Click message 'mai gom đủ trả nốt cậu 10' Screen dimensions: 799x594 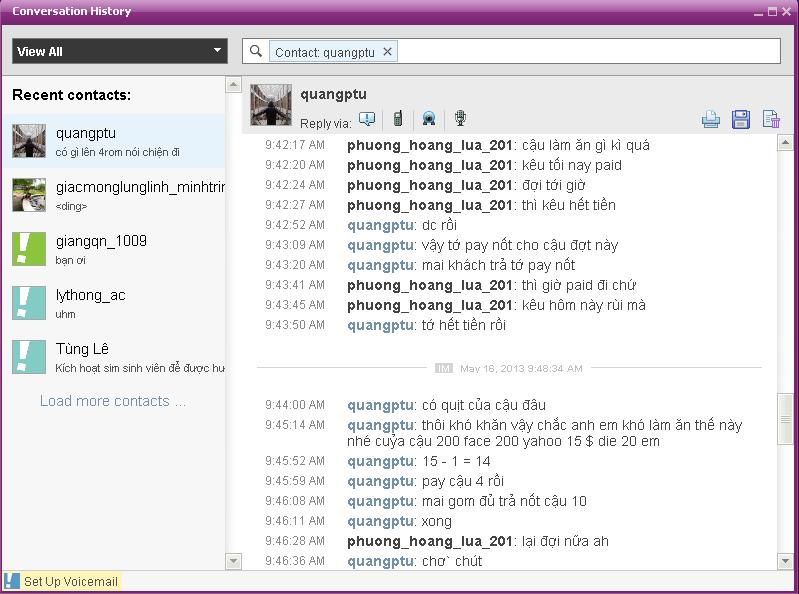(504, 501)
